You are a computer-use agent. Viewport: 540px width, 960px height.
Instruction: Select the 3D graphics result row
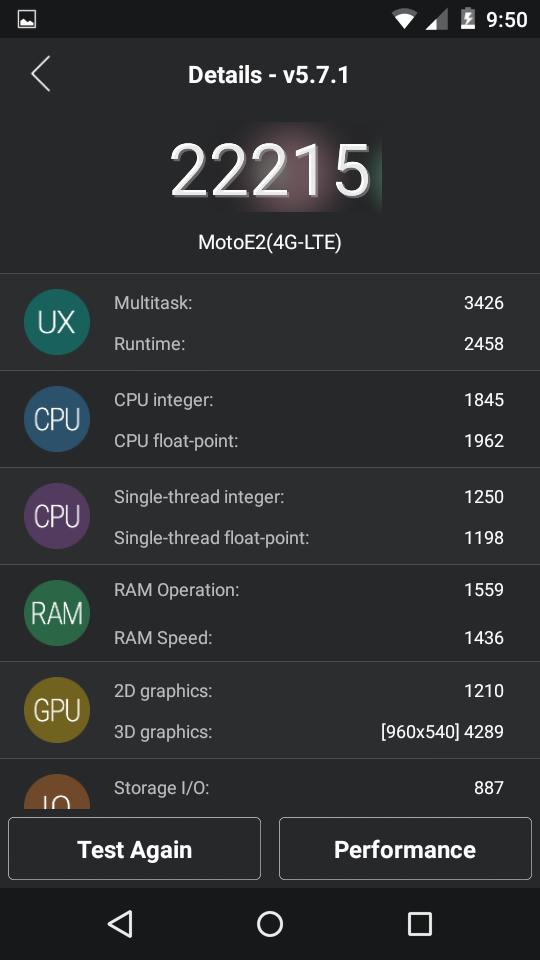coord(309,732)
